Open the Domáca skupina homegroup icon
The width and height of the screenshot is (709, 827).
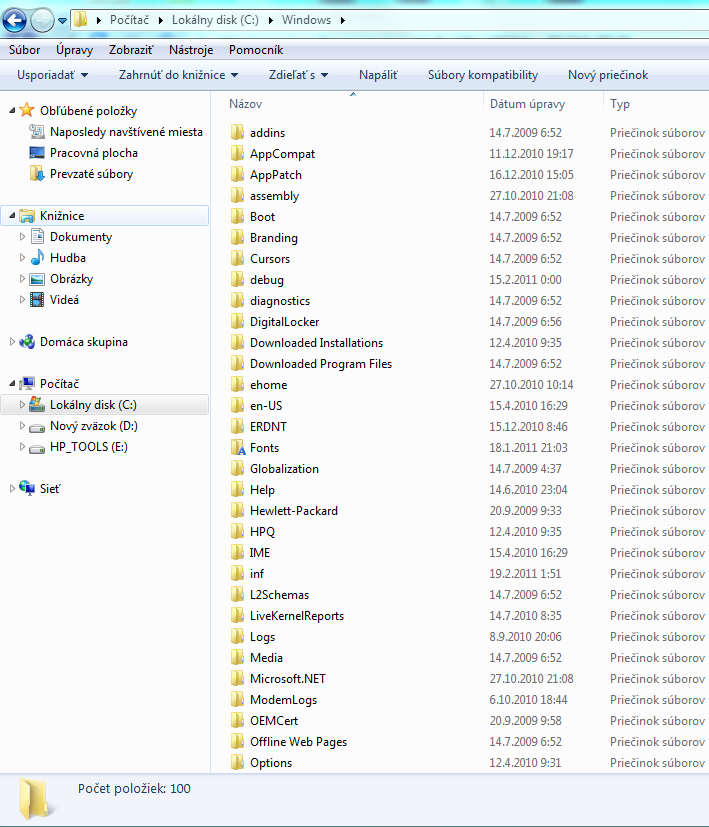tap(27, 342)
